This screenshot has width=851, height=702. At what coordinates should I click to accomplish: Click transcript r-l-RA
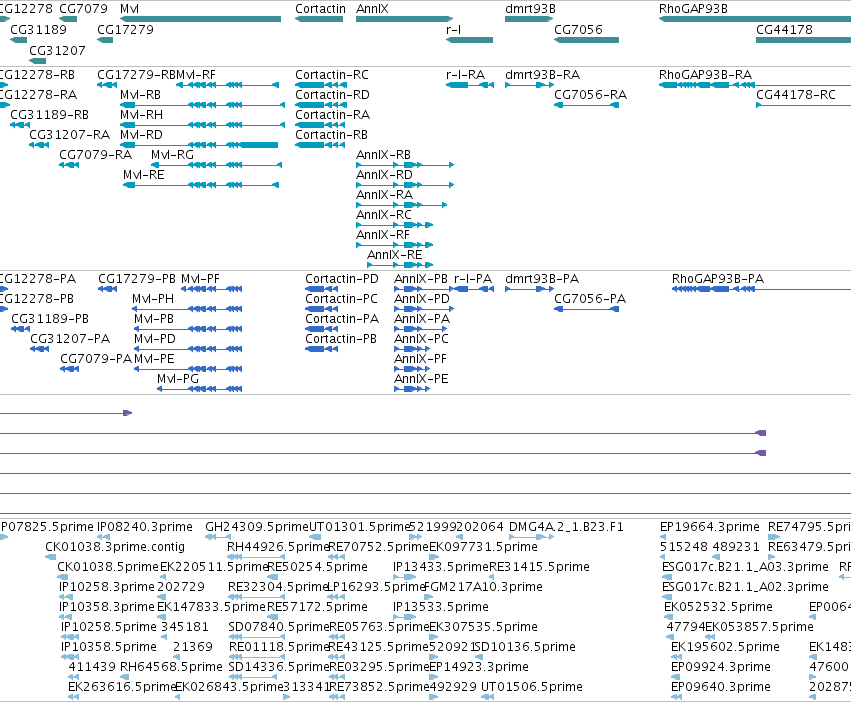coord(466,74)
